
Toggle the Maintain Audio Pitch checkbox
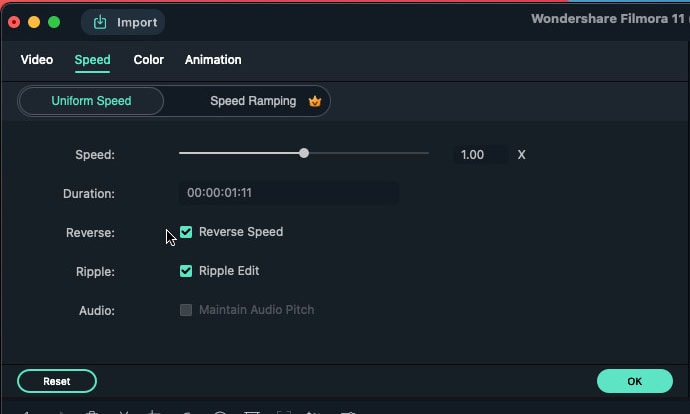[x=186, y=310]
